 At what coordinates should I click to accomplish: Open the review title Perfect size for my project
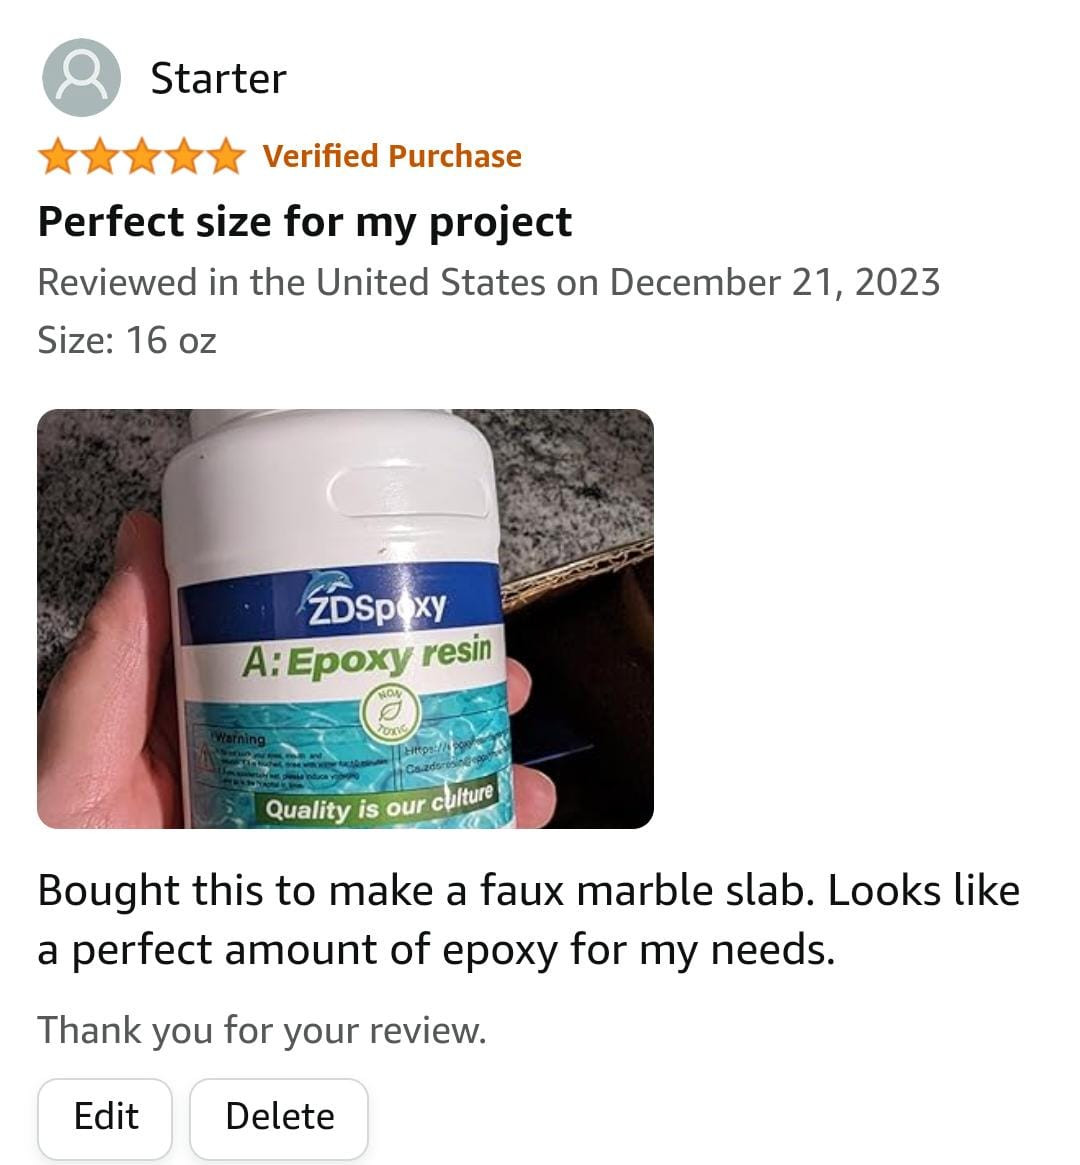305,223
